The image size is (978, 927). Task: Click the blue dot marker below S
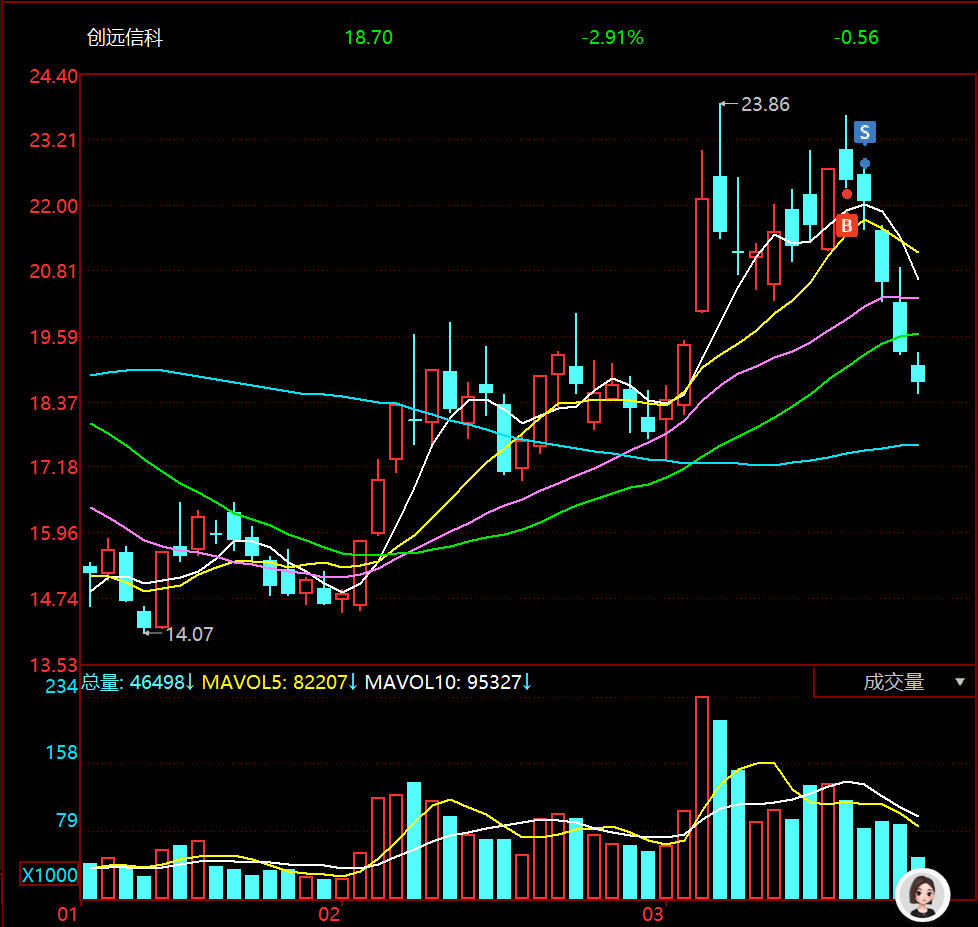coord(864,163)
